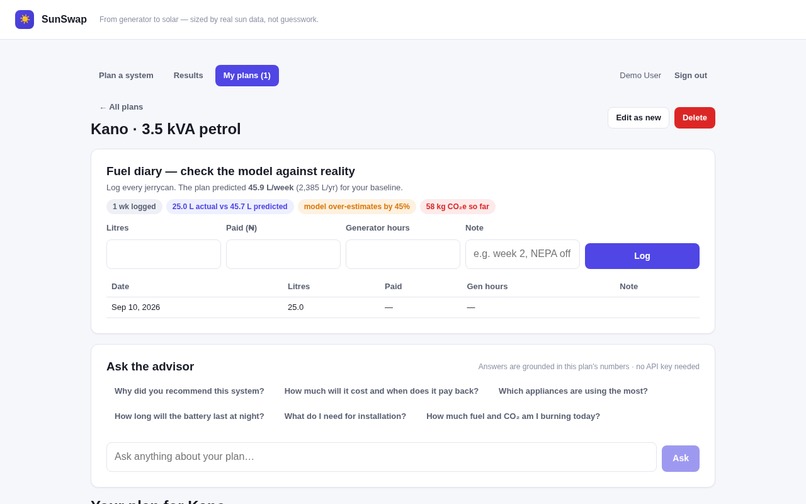
Task: Focus the Note input field
Action: (522, 254)
